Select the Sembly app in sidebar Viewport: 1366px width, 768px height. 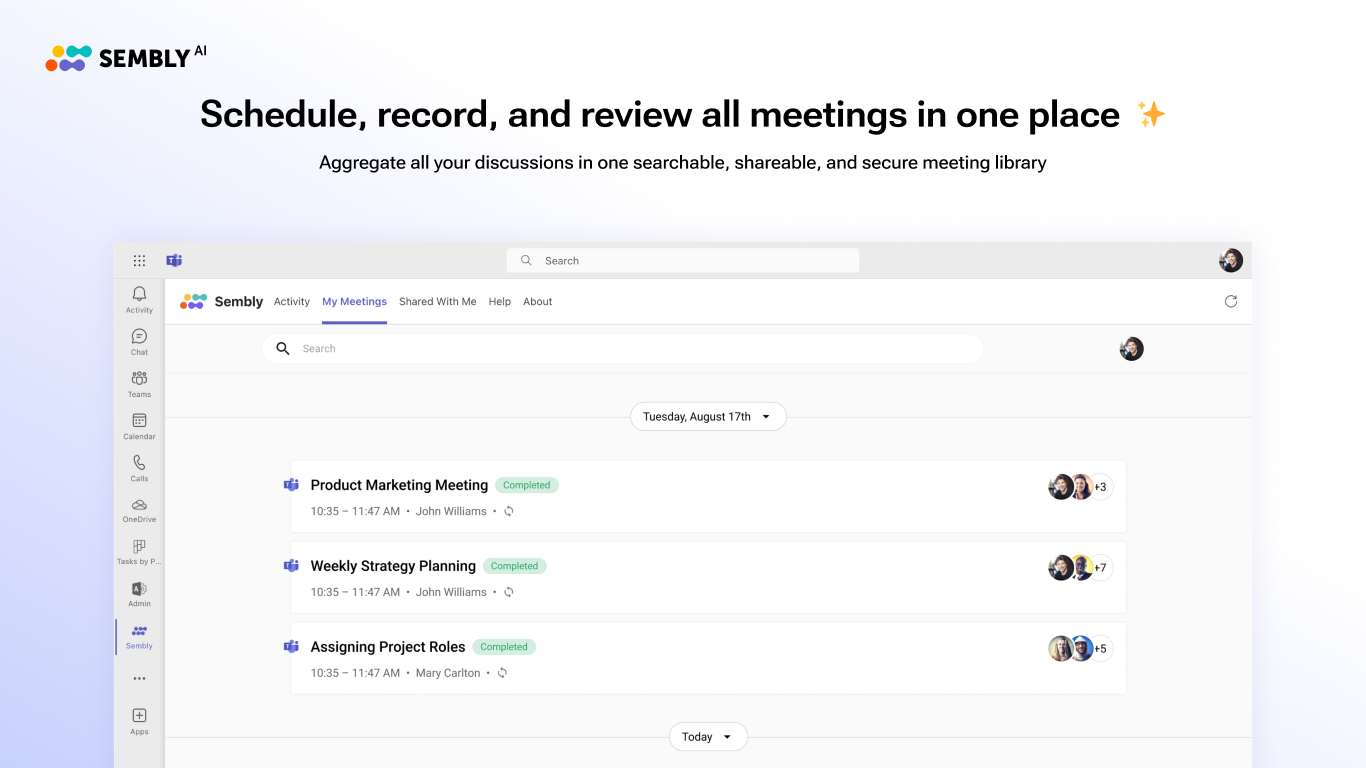tap(139, 636)
